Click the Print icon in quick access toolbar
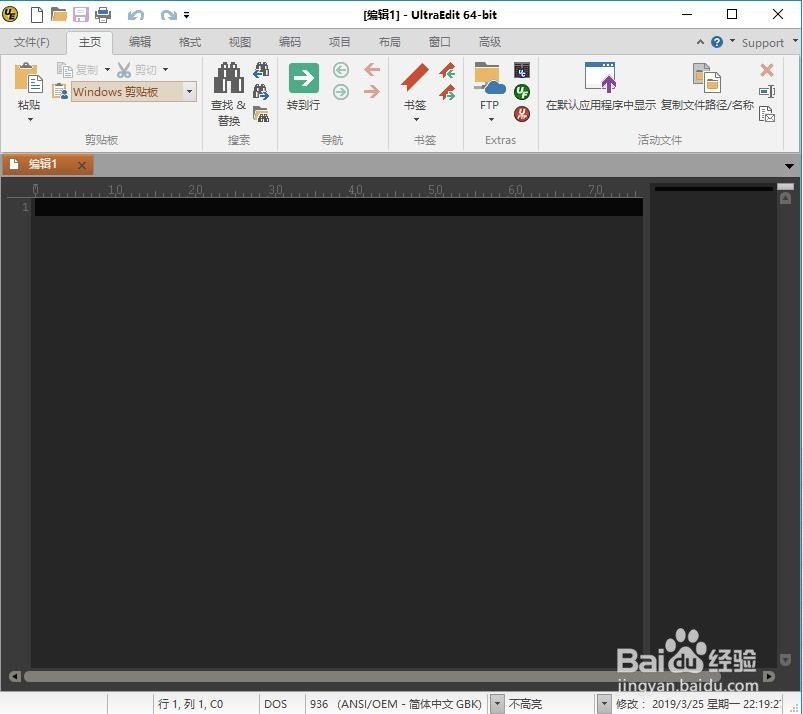803x714 pixels. (103, 14)
